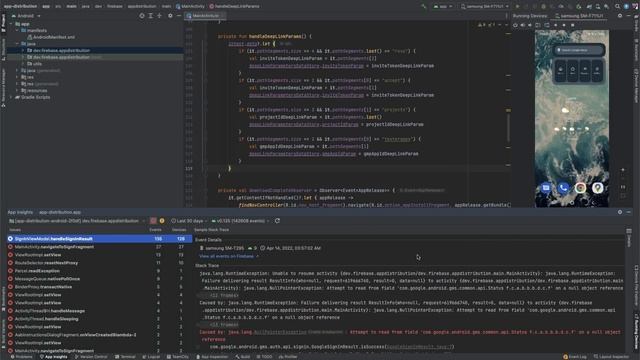This screenshot has height=360, width=640.
Task: Open Terminal tool window tab
Action: pyautogui.click(x=125, y=357)
